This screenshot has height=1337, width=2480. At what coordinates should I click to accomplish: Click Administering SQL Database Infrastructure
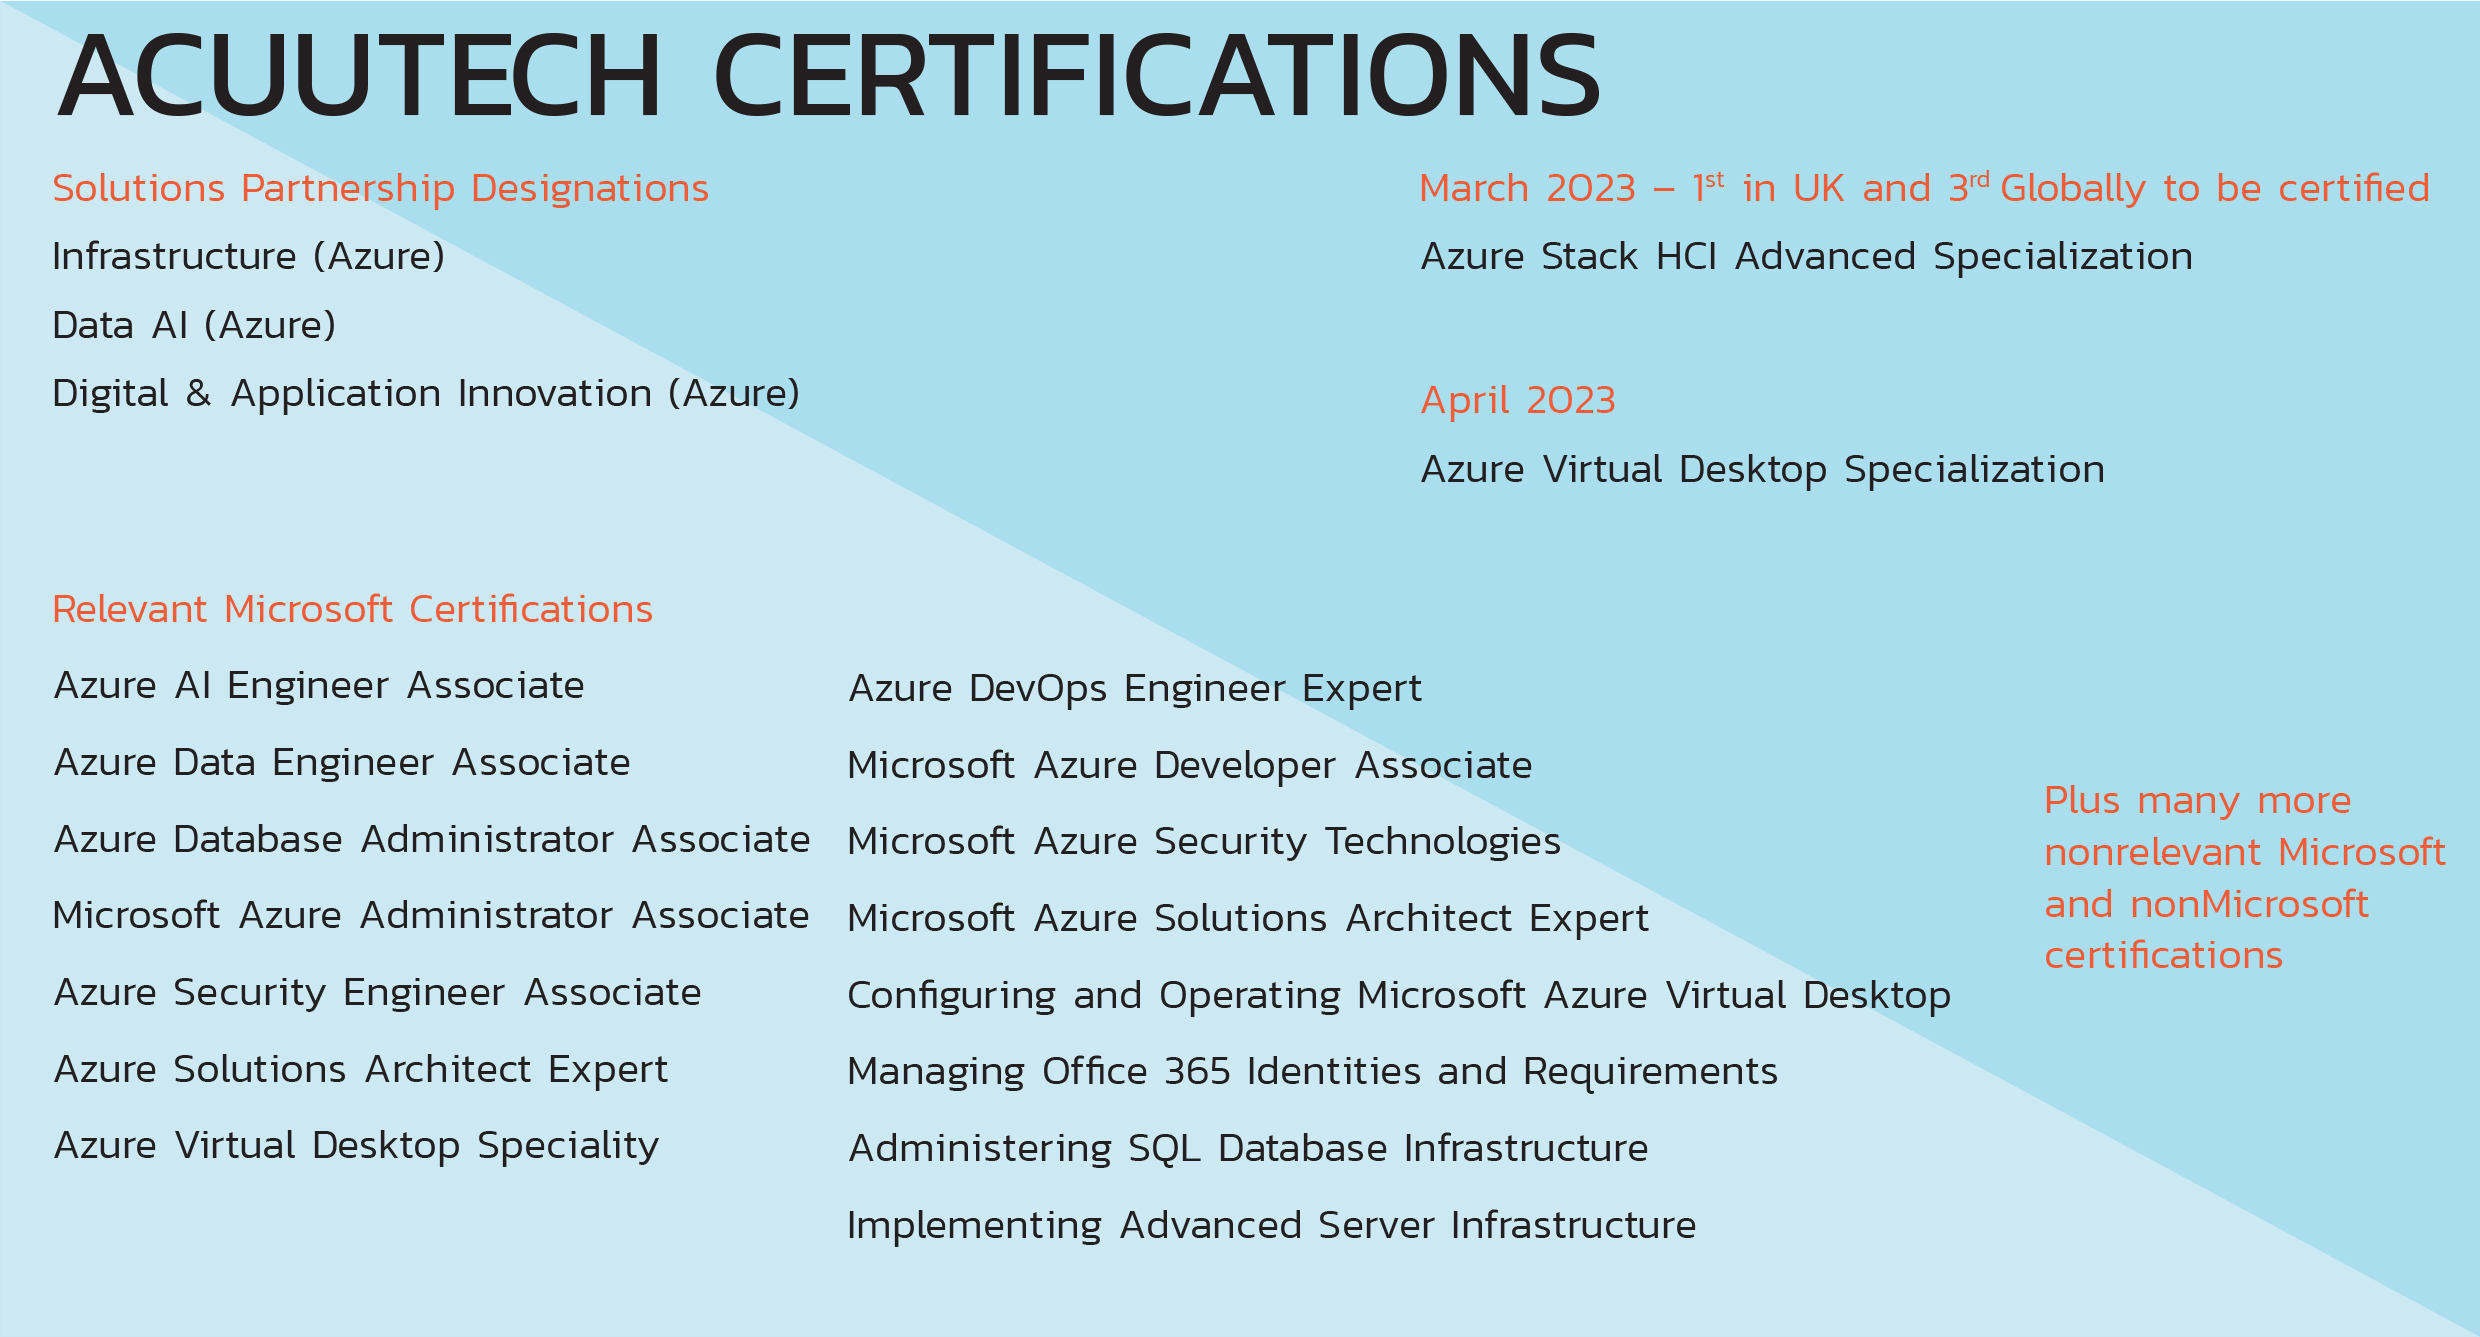[x=1248, y=1149]
